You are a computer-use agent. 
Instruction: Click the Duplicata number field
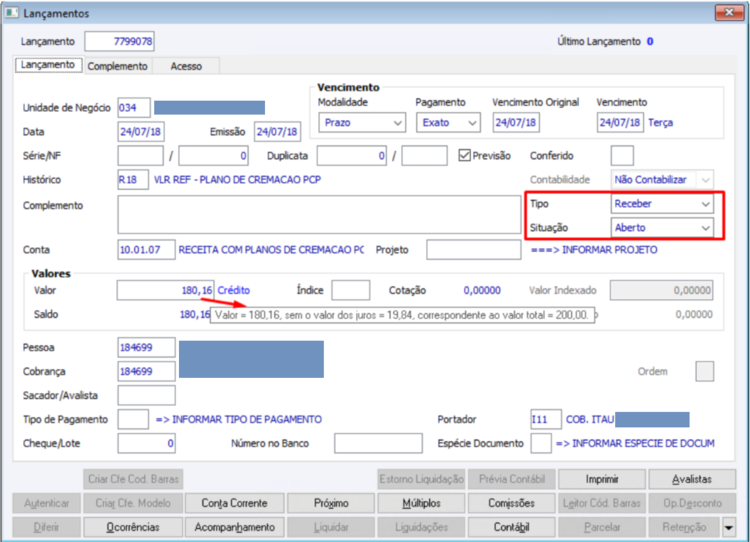pos(352,155)
